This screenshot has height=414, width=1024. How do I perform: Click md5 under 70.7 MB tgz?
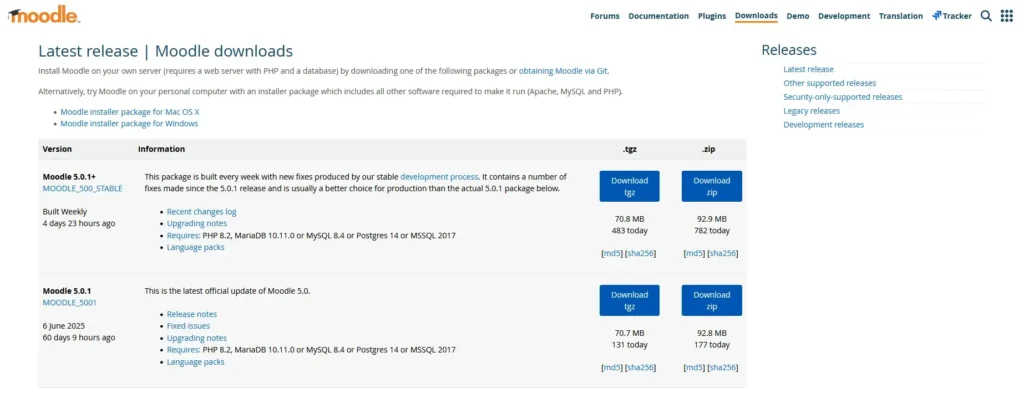point(612,368)
